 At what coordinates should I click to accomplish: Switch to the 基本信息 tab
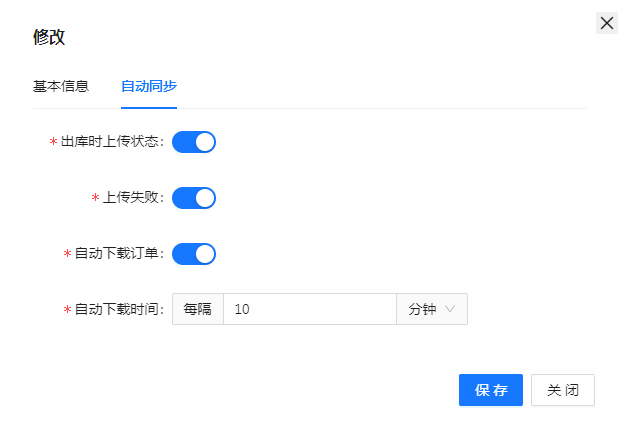(61, 86)
